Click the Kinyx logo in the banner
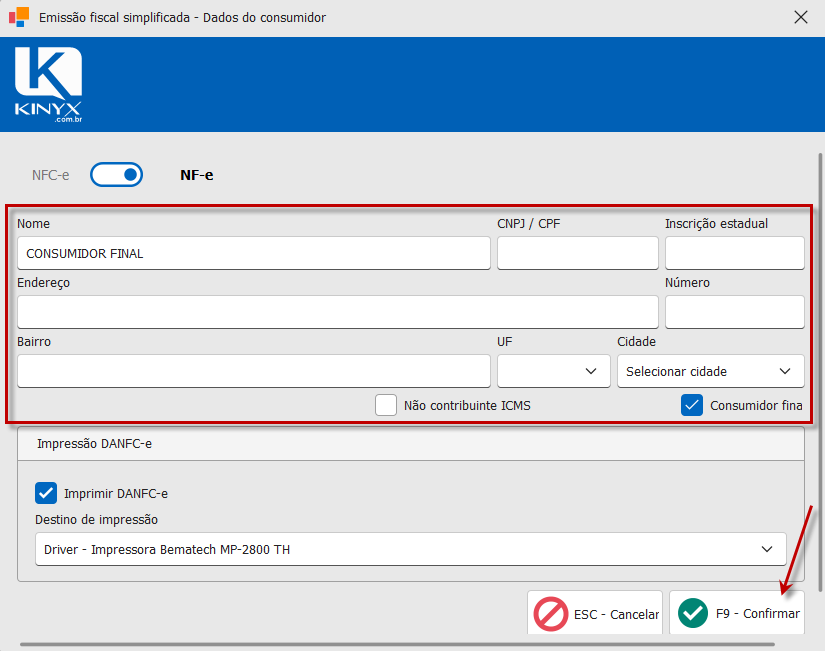 point(48,84)
